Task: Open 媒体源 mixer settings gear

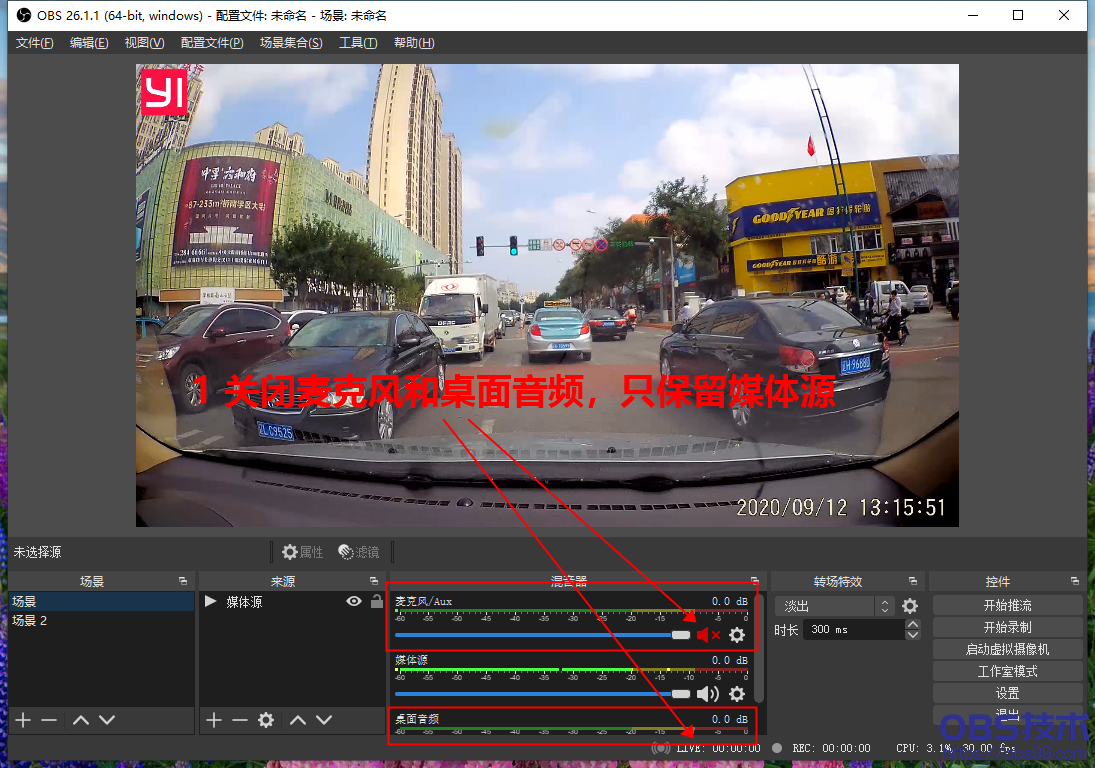Action: (737, 694)
